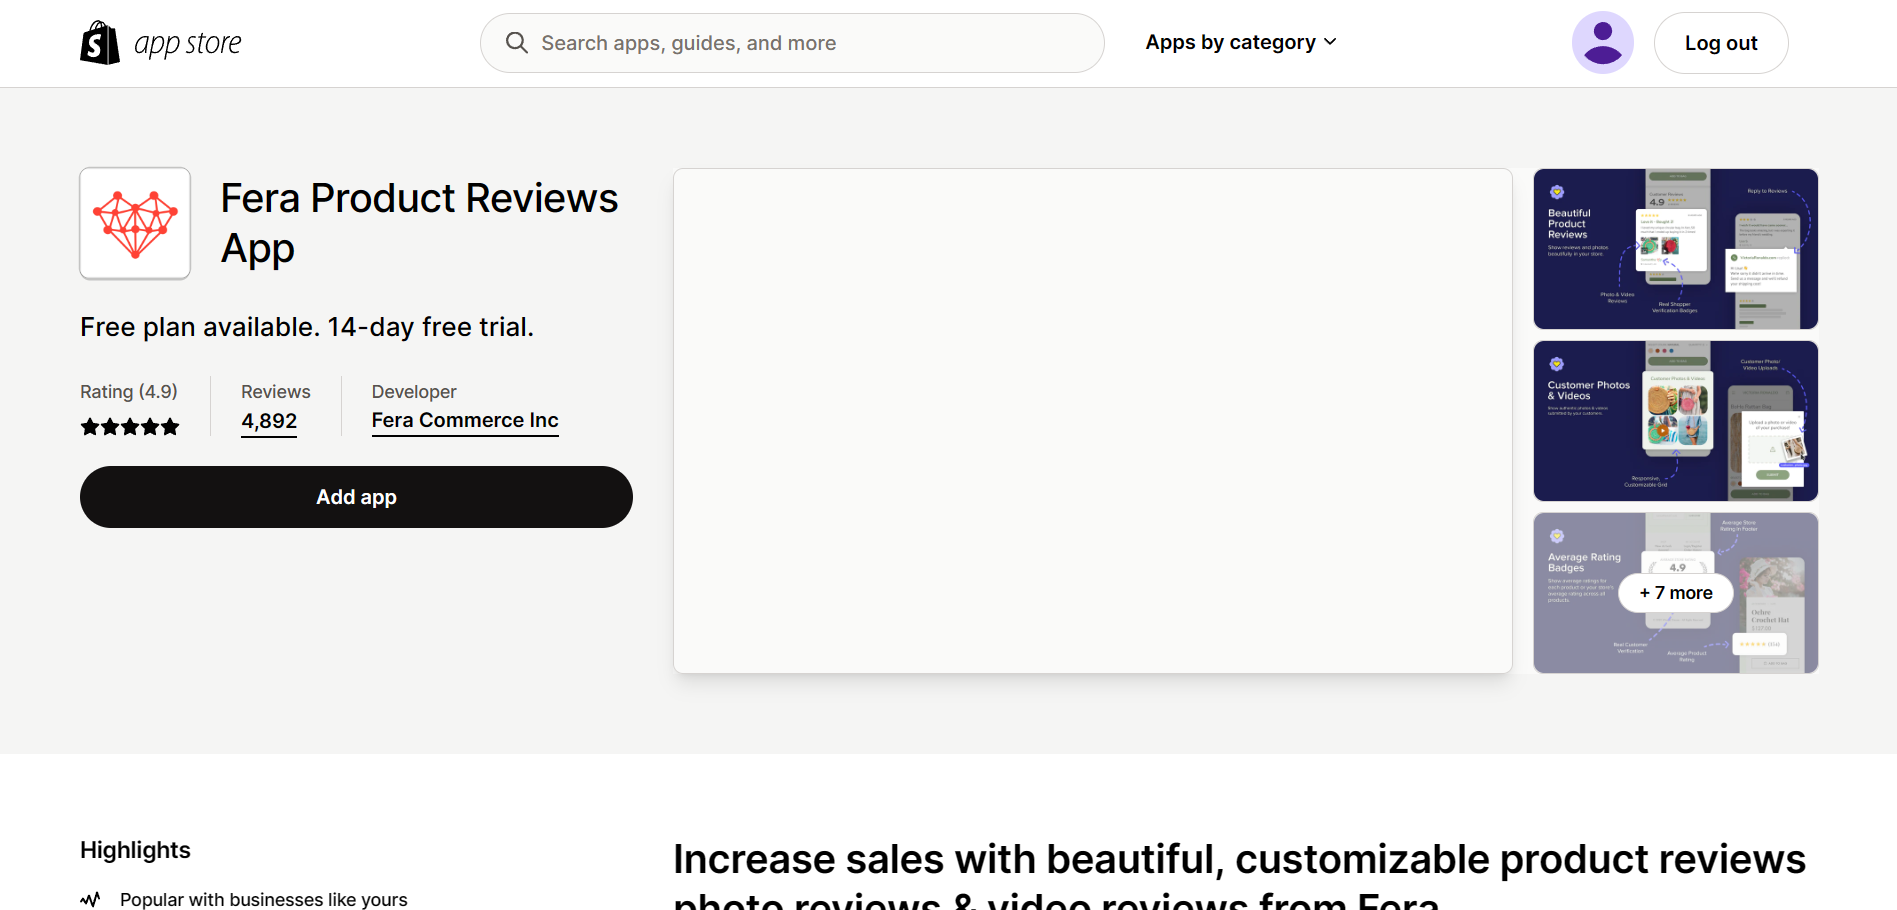Screen dimensions: 1897x910
Task: Expand the Apps by category menu
Action: (1241, 42)
